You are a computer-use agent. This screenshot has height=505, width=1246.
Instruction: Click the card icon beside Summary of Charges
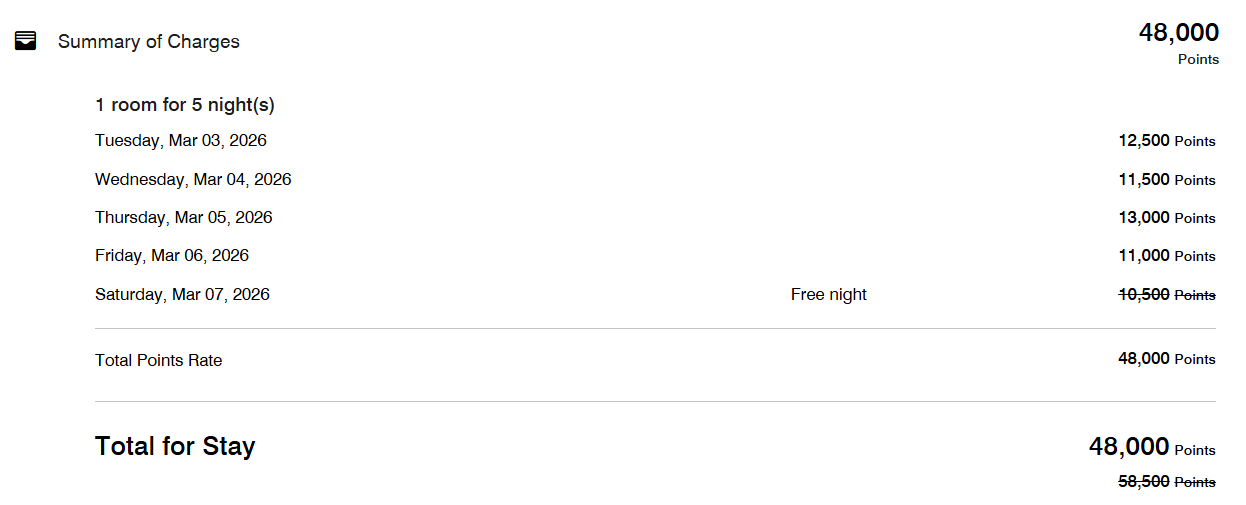pos(26,41)
